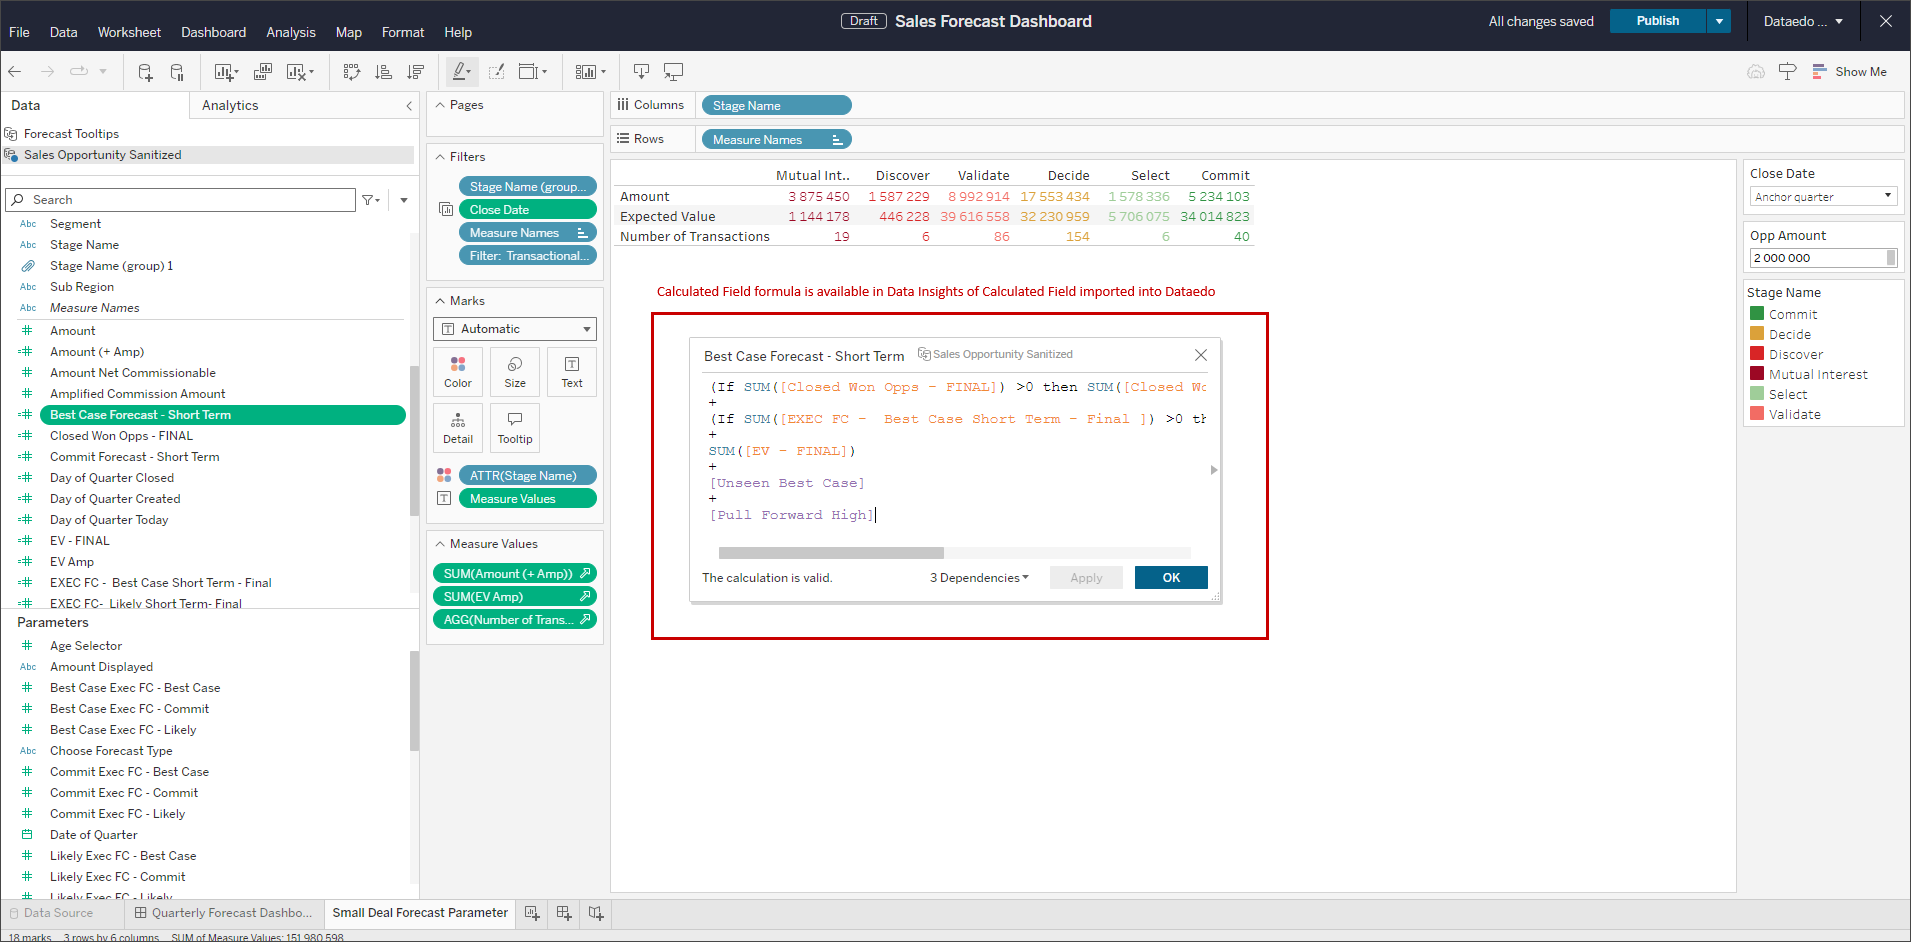Click the Redo forward arrow in toolbar
The height and width of the screenshot is (942, 1911).
pos(47,71)
